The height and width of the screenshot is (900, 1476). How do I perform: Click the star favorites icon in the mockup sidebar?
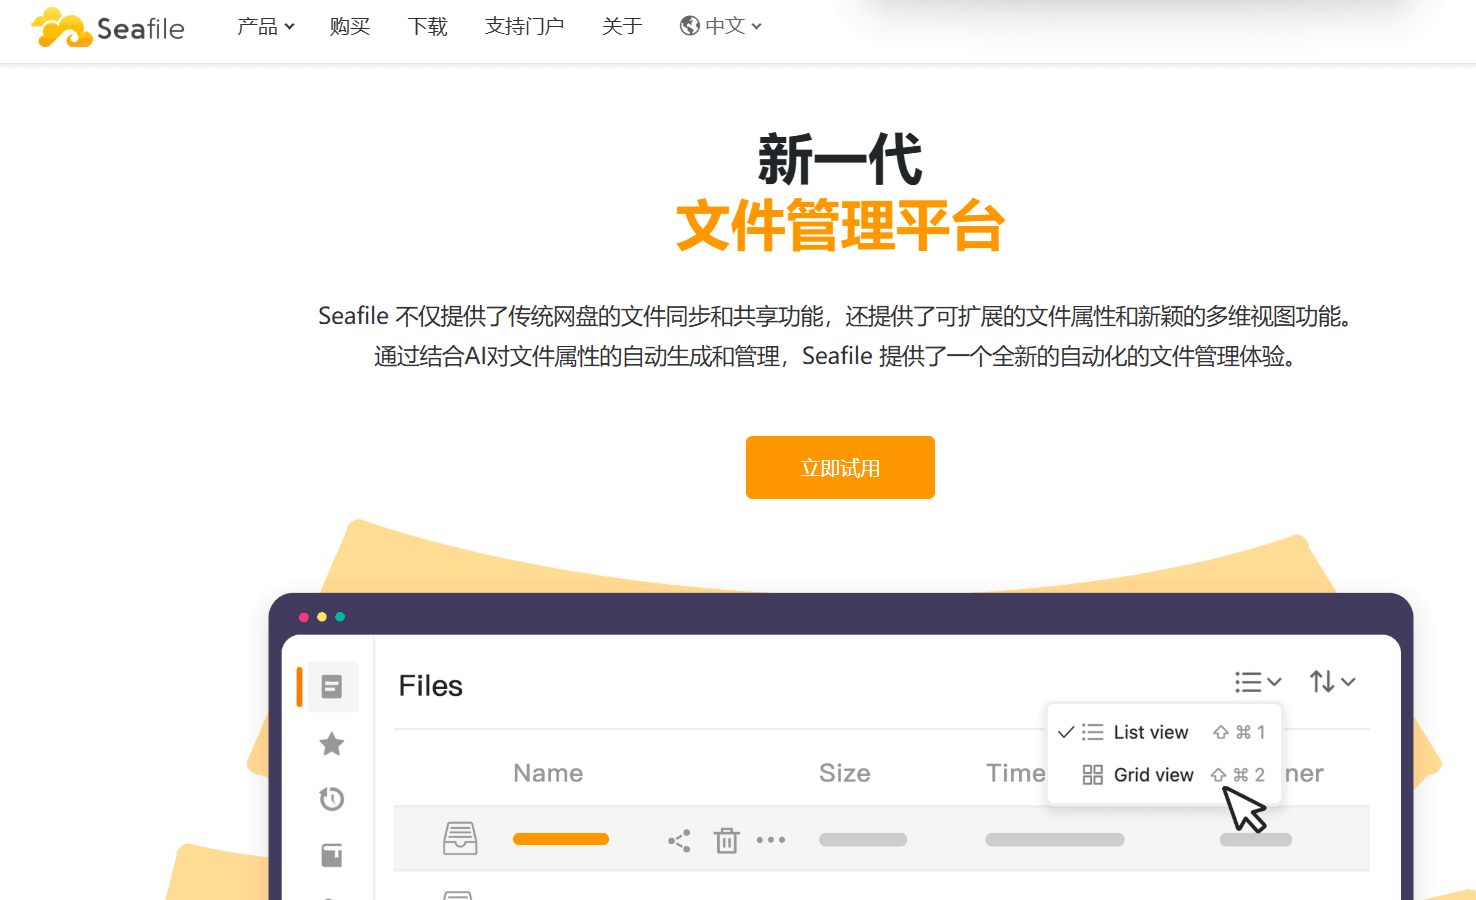point(332,744)
